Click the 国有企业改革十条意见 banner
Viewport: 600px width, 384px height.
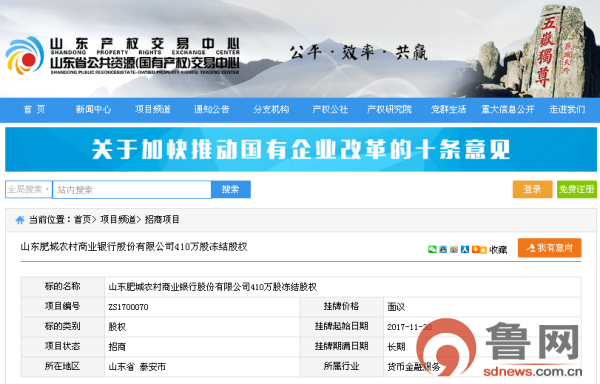[x=301, y=149]
